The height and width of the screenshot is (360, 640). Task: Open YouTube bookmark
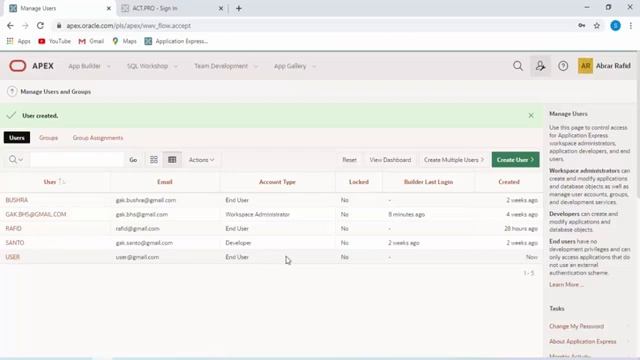[x=54, y=41]
